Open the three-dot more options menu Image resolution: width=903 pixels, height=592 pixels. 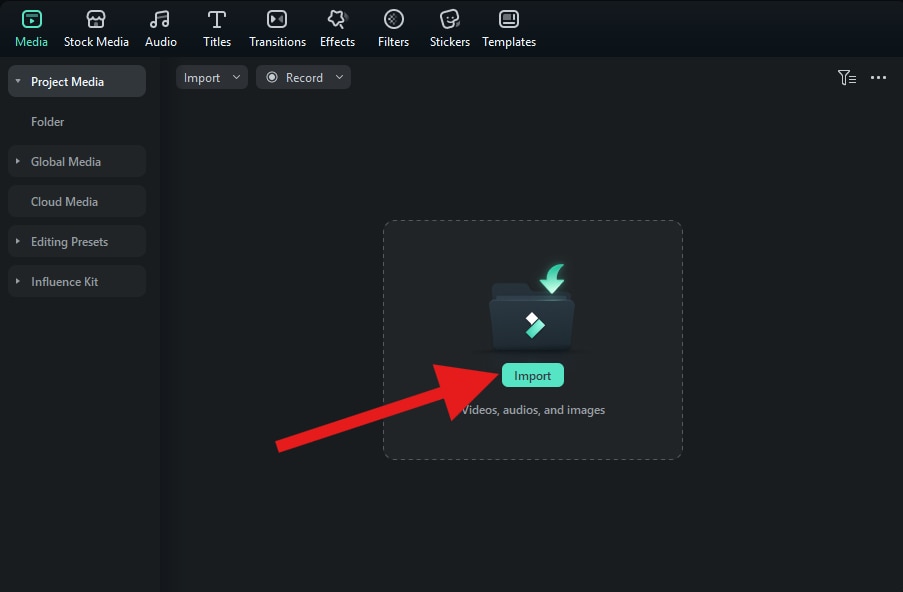pyautogui.click(x=878, y=77)
